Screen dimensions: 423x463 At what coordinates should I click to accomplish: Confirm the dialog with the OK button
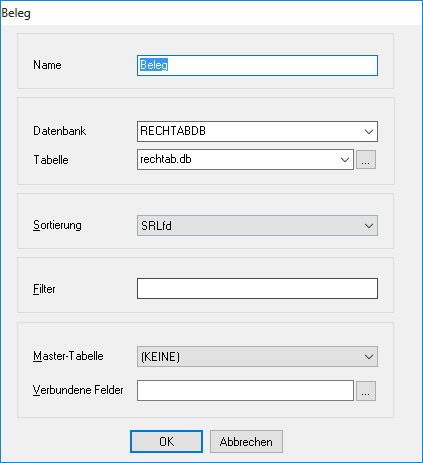166,442
